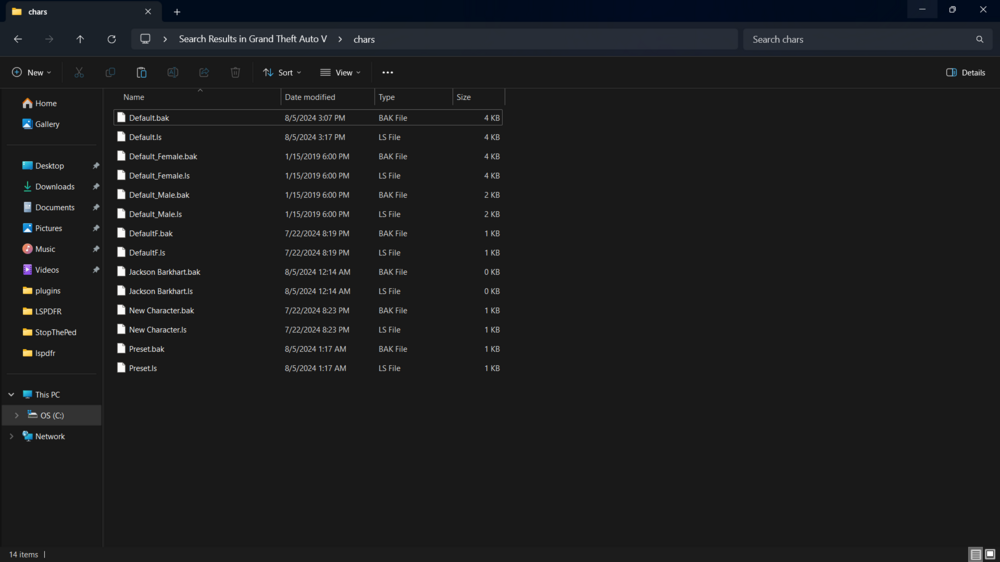
Task: Select the Preset.bak file
Action: click(308, 349)
